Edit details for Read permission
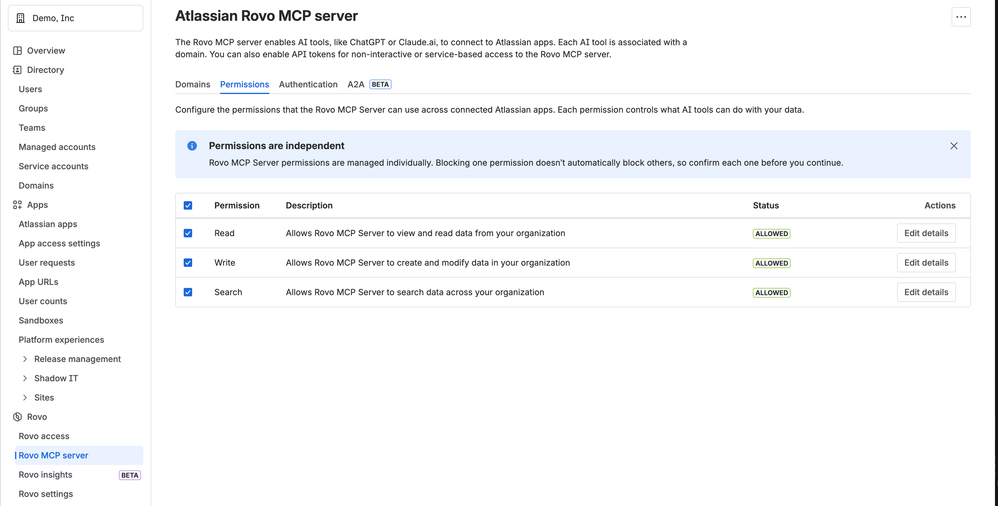 pyautogui.click(x=926, y=234)
